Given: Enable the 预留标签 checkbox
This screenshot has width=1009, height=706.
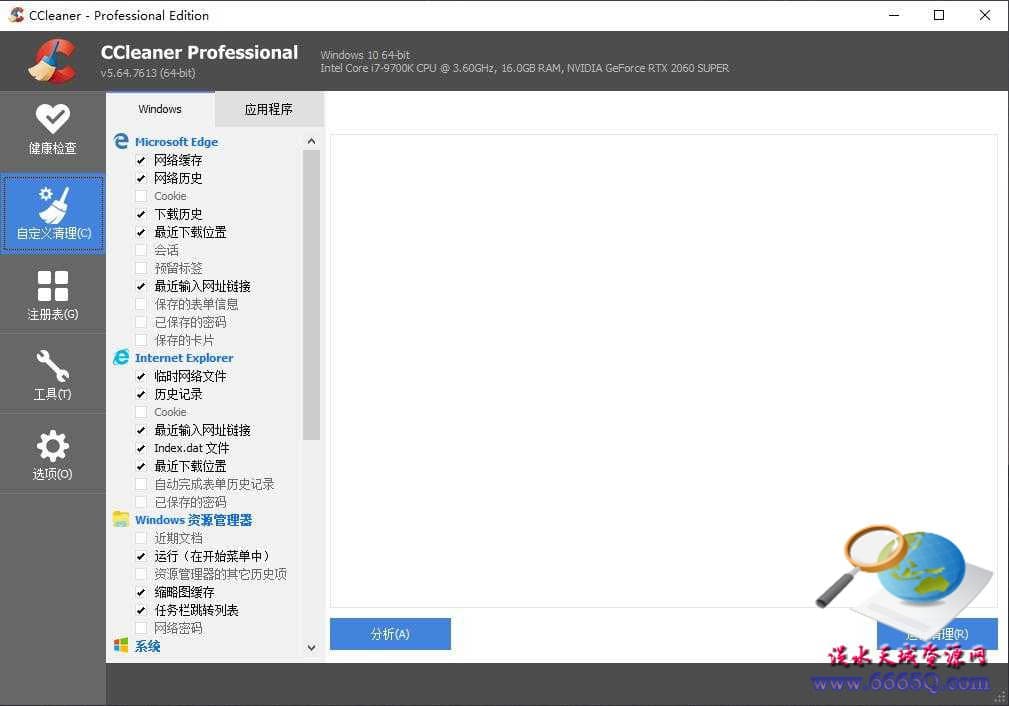Looking at the screenshot, I should (x=141, y=268).
